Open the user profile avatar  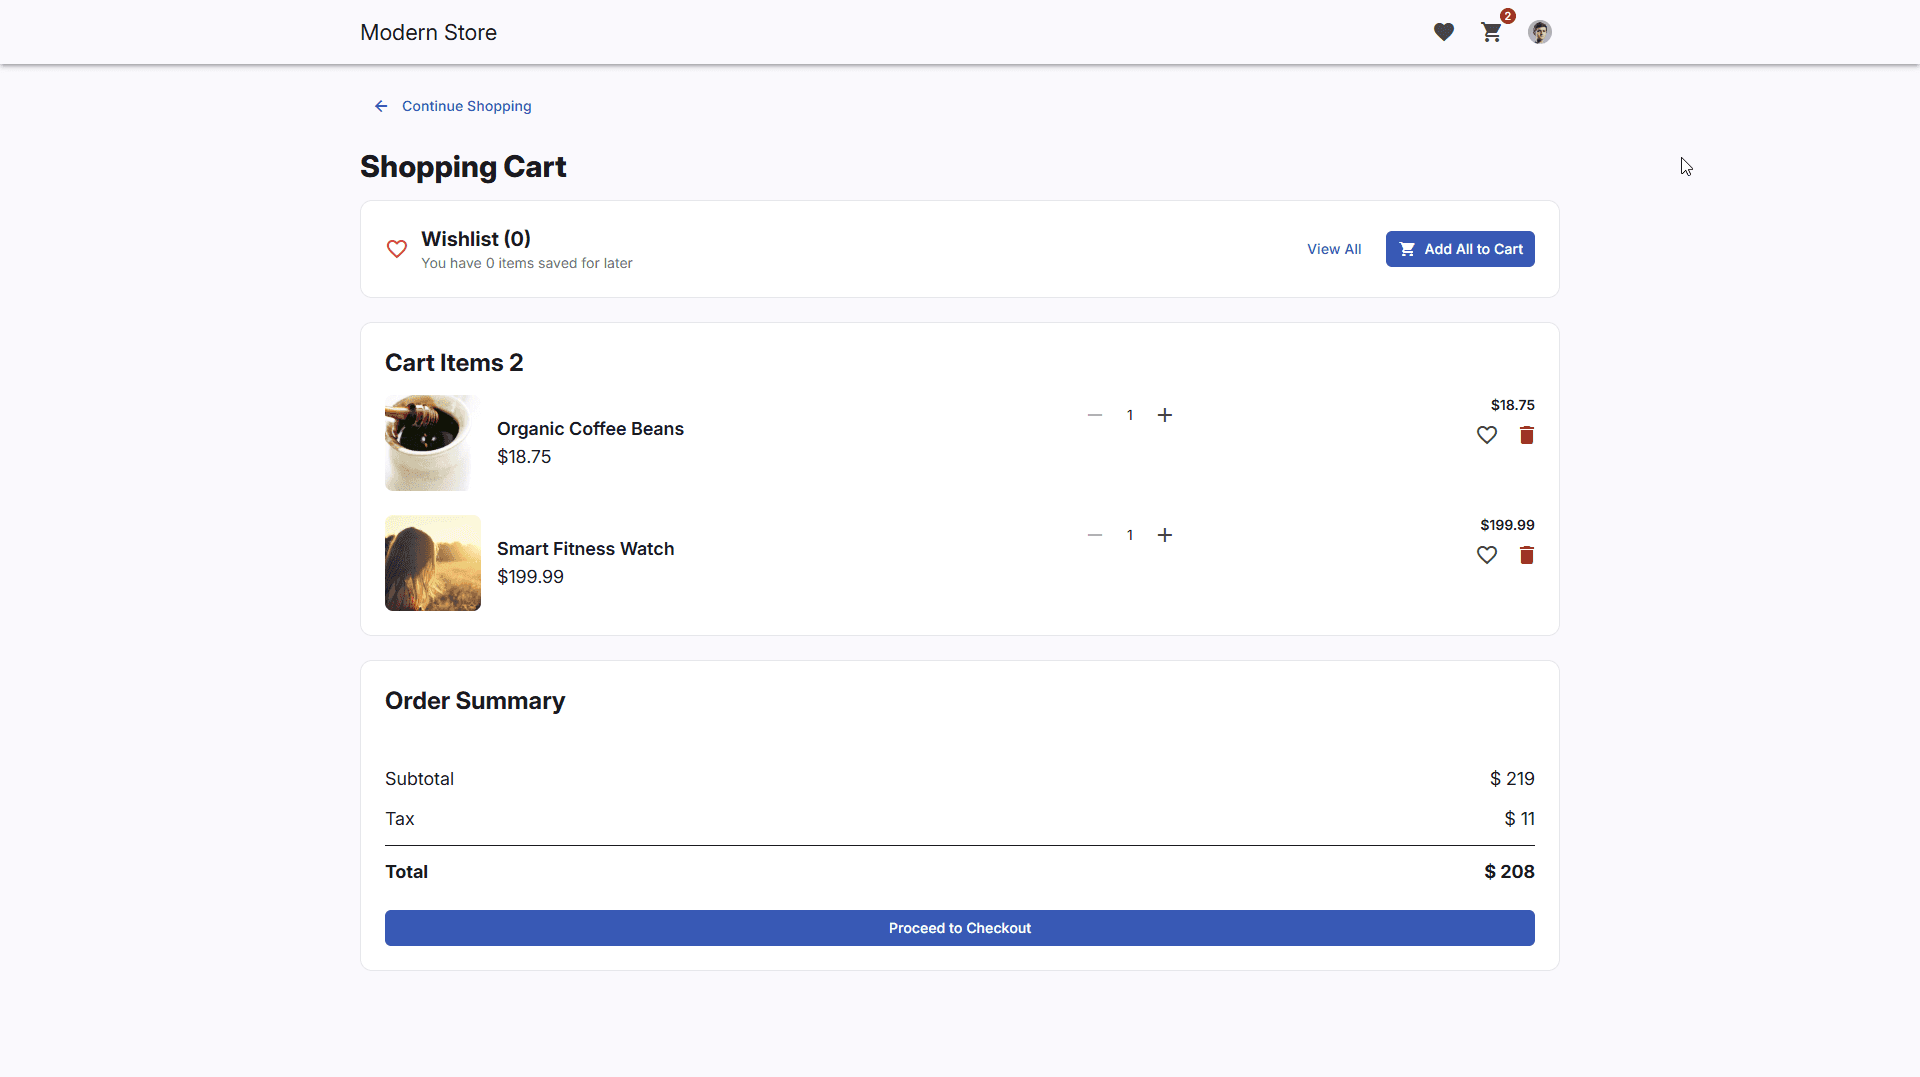[1540, 32]
